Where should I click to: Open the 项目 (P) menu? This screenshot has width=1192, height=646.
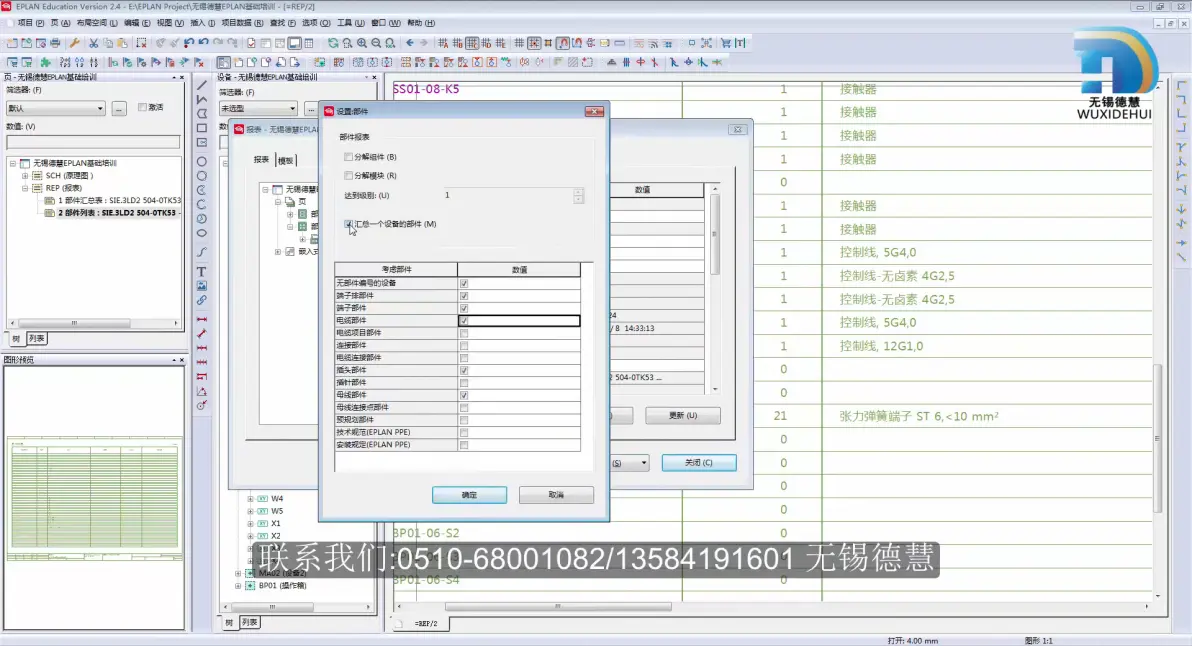[30, 23]
